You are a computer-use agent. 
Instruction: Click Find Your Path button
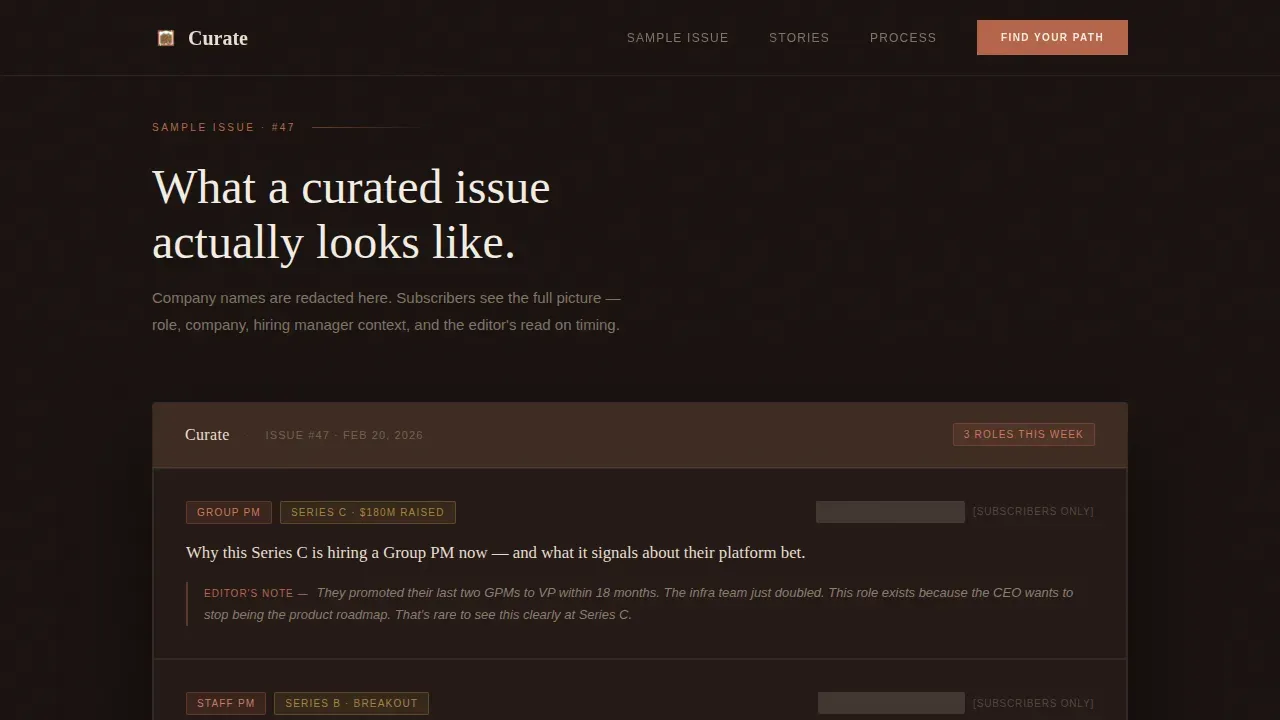pyautogui.click(x=1052, y=37)
